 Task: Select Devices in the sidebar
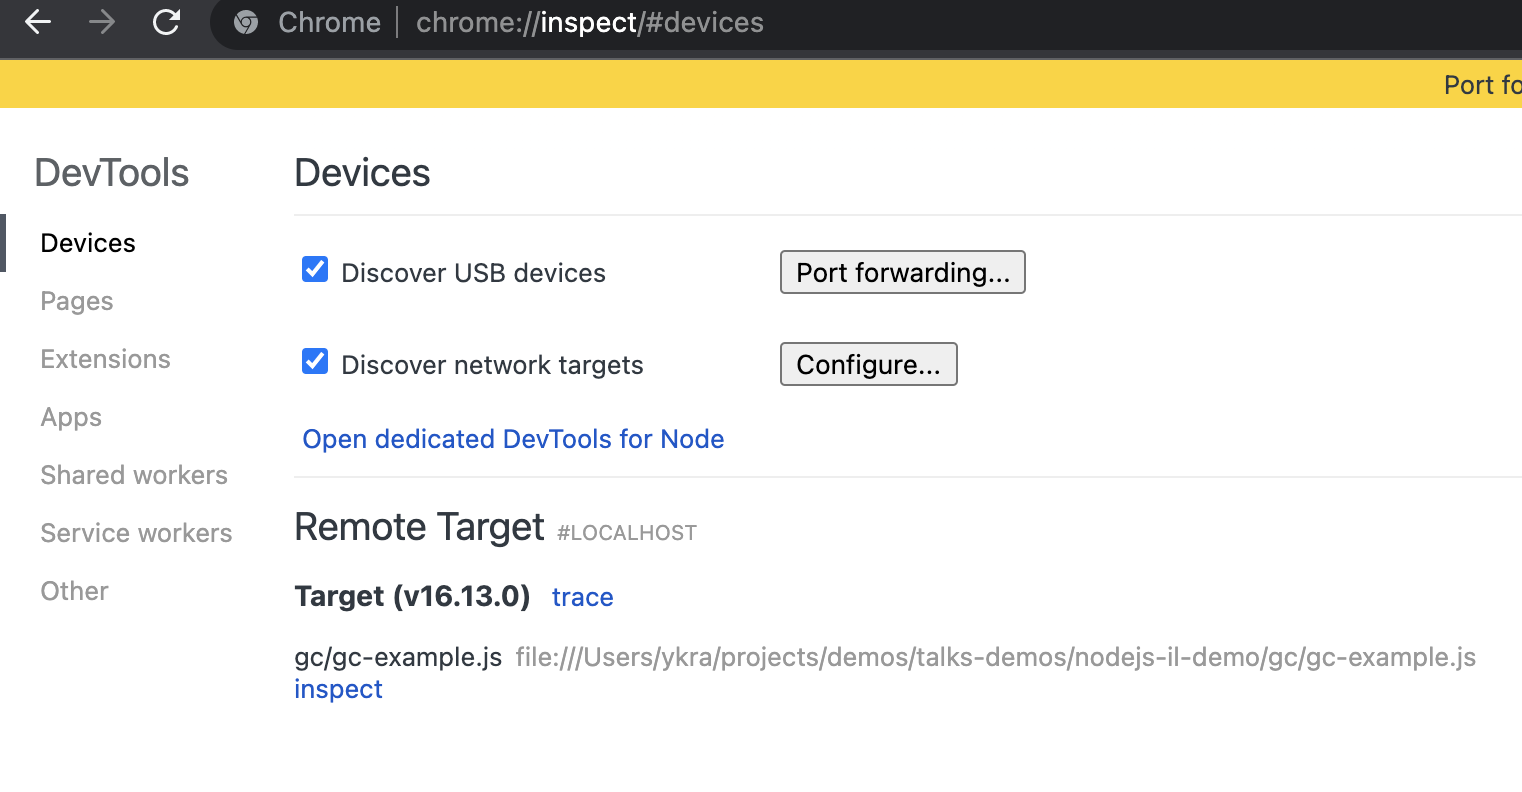pyautogui.click(x=88, y=243)
